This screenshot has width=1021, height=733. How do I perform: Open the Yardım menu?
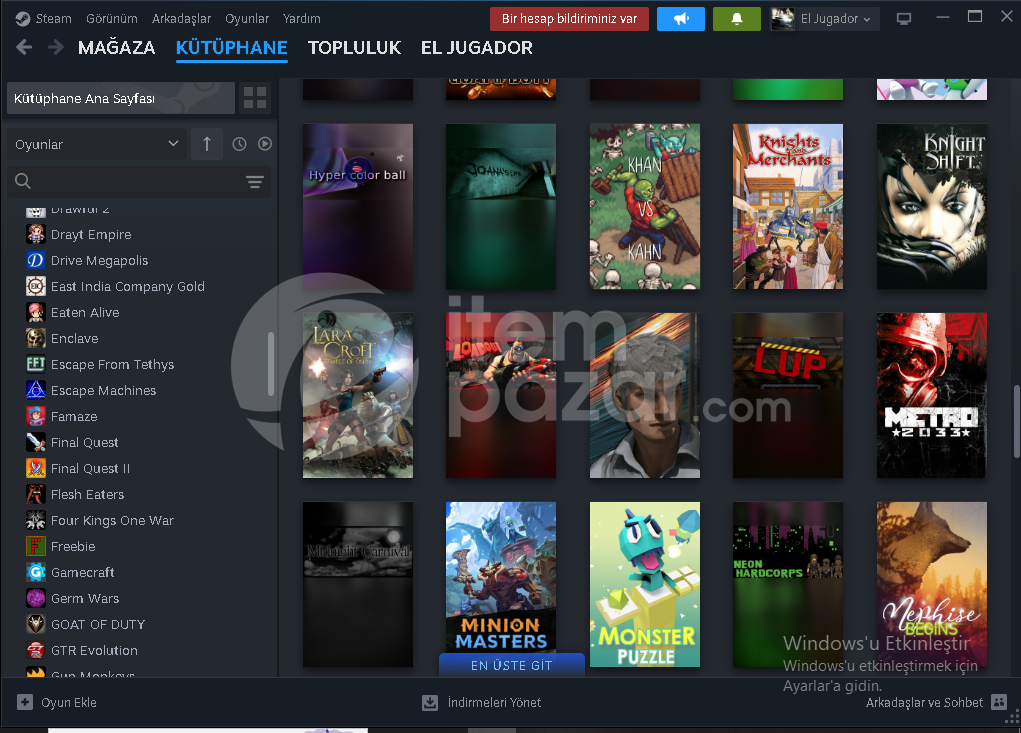point(301,19)
